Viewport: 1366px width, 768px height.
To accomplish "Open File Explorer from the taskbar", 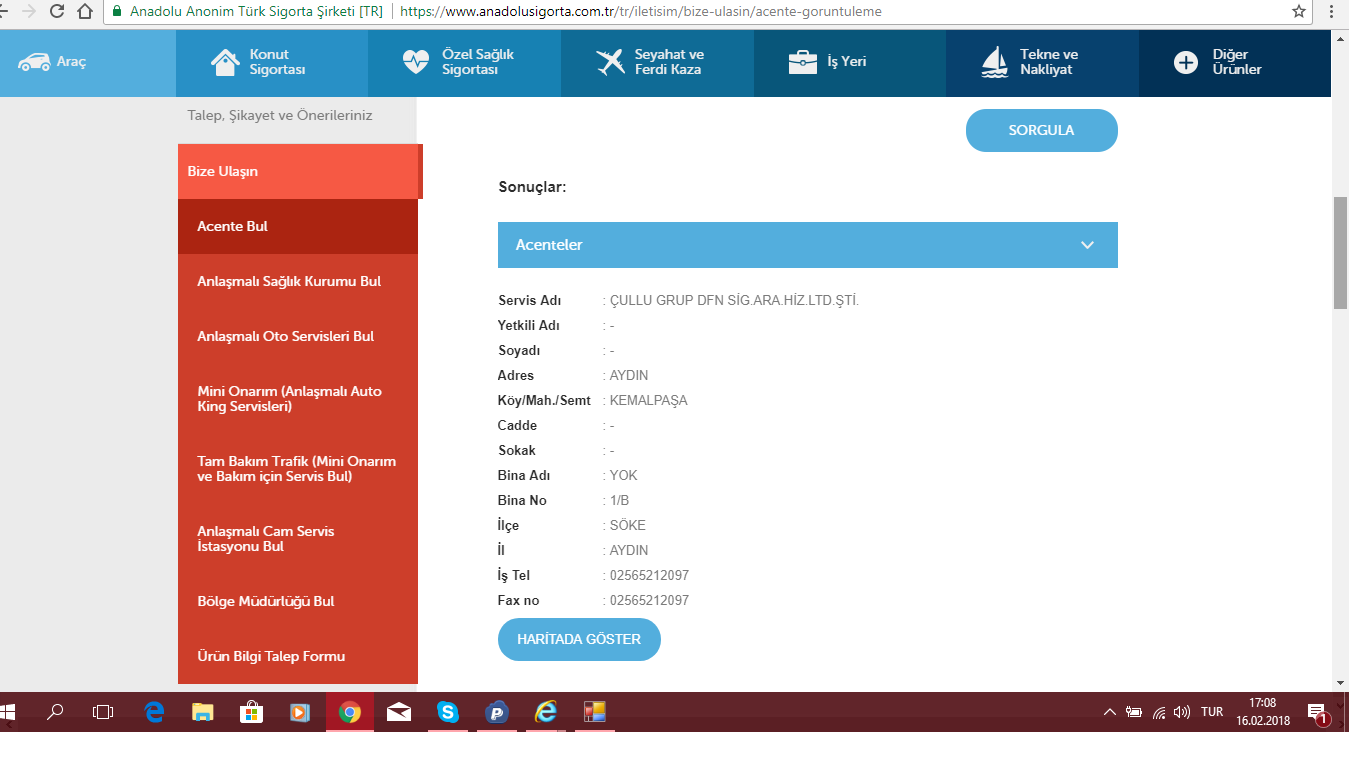I will (x=203, y=712).
